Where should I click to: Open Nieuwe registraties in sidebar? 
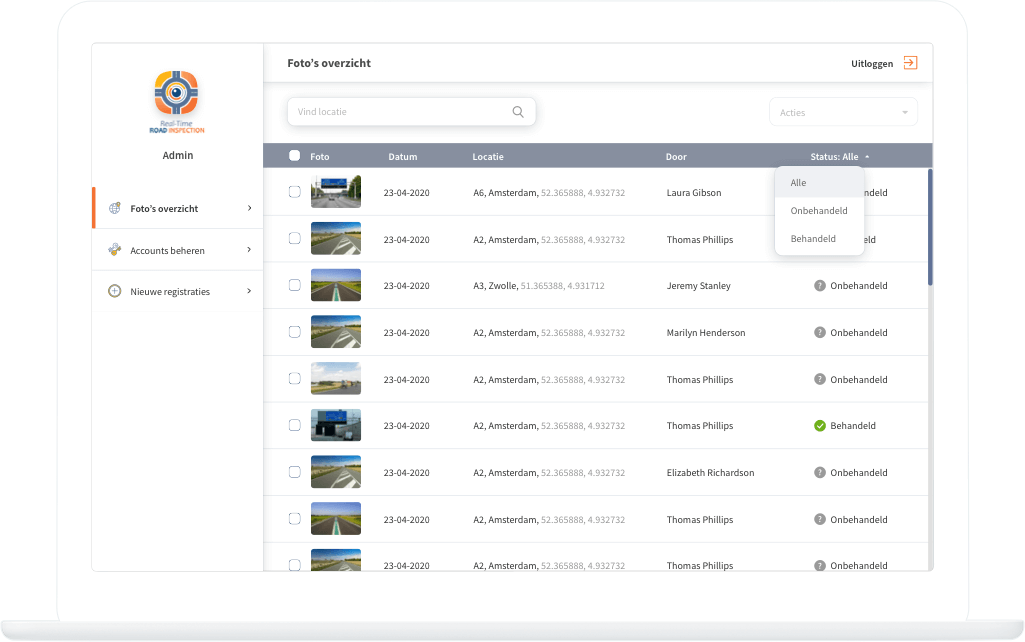[178, 291]
